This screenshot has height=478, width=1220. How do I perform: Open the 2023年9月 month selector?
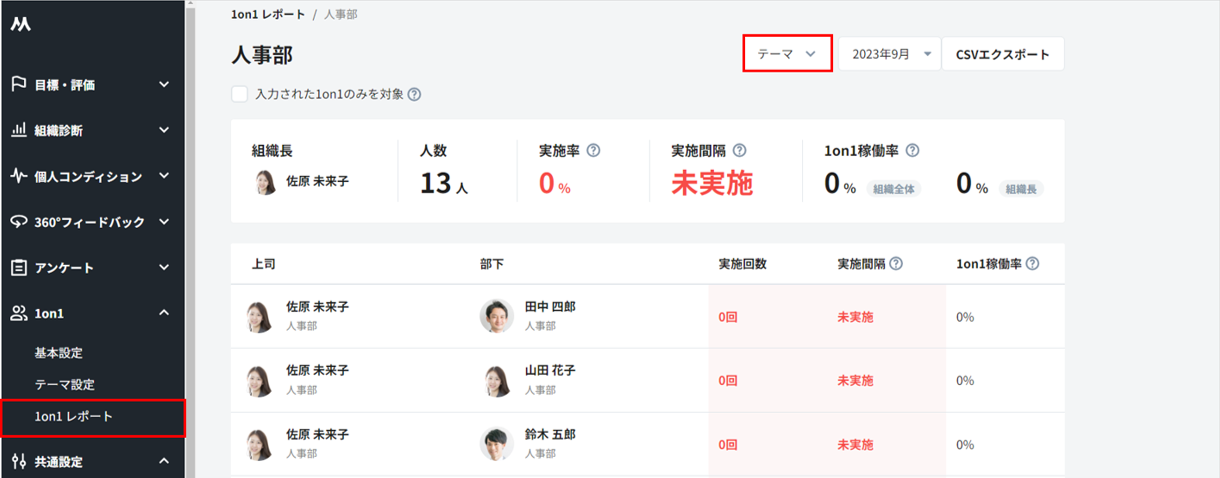pos(889,54)
